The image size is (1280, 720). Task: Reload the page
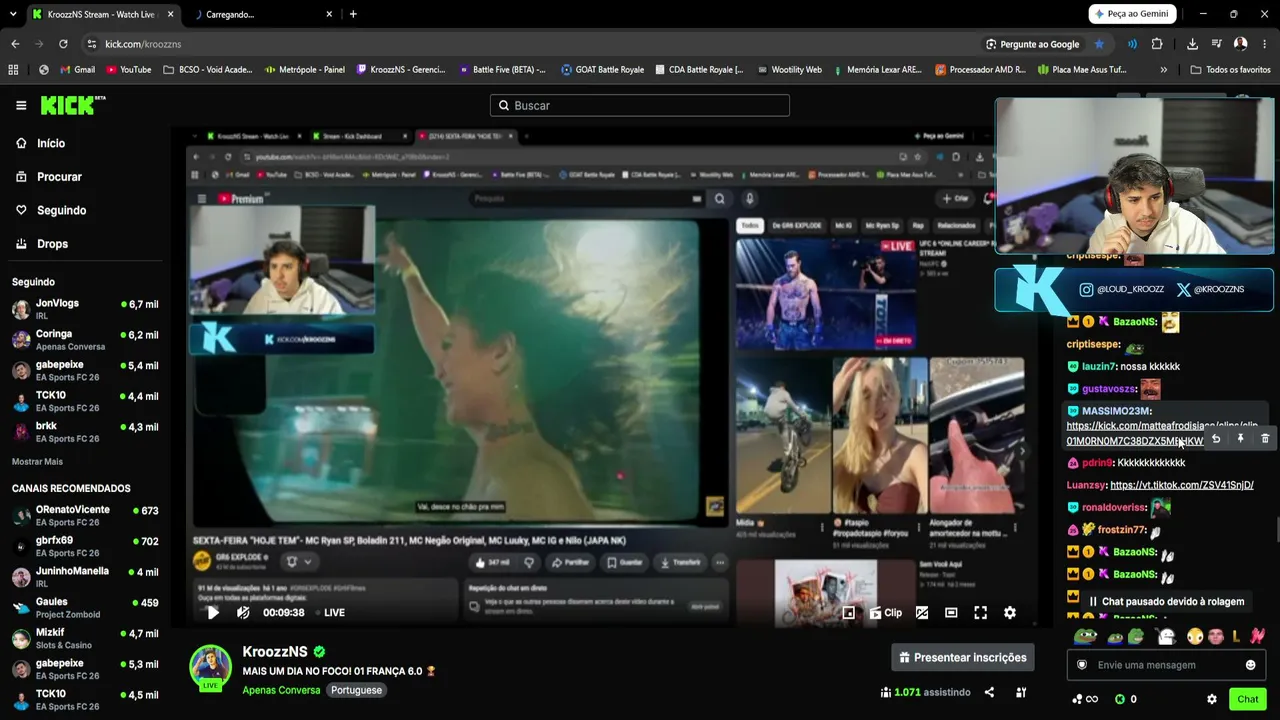(63, 44)
